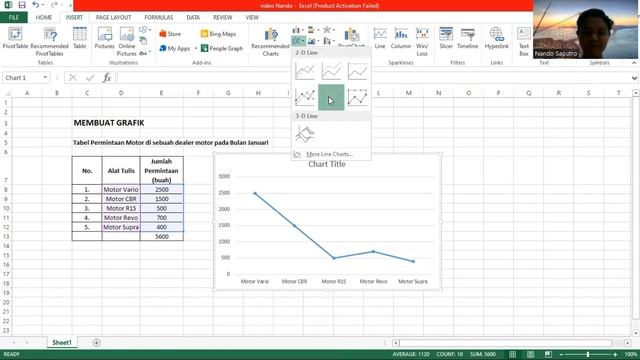Add a new sheet with plus button
Screen dimensions: 640x360
click(96, 343)
